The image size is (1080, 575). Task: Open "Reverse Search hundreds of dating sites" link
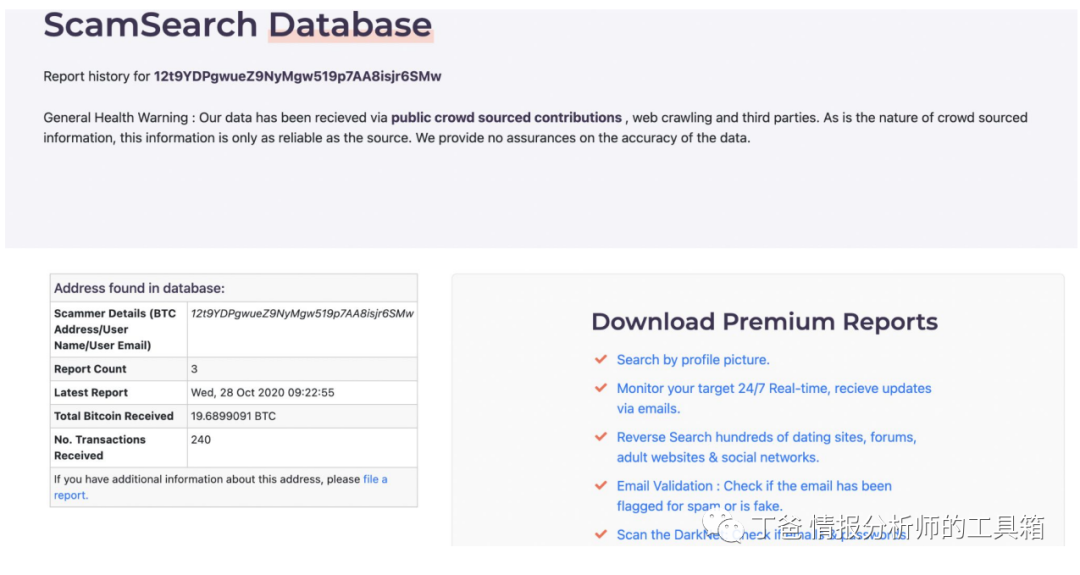coord(766,447)
